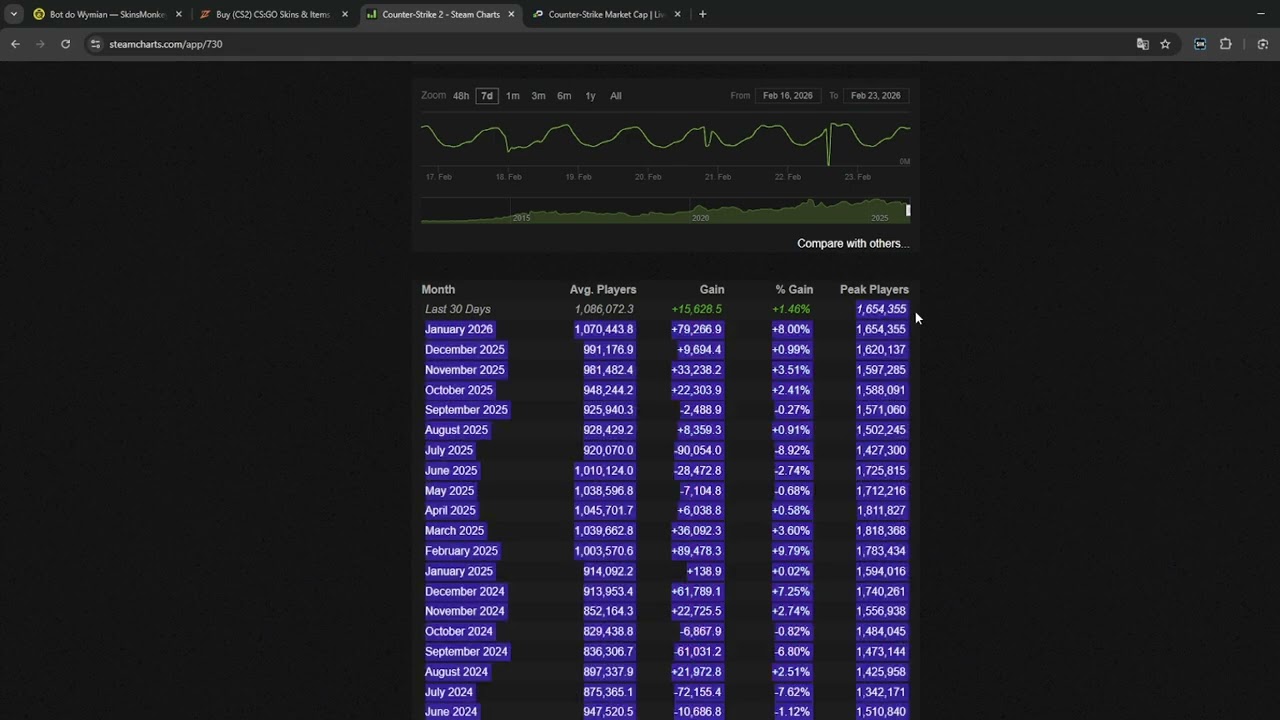Select the December 2025 month cell

(x=465, y=350)
